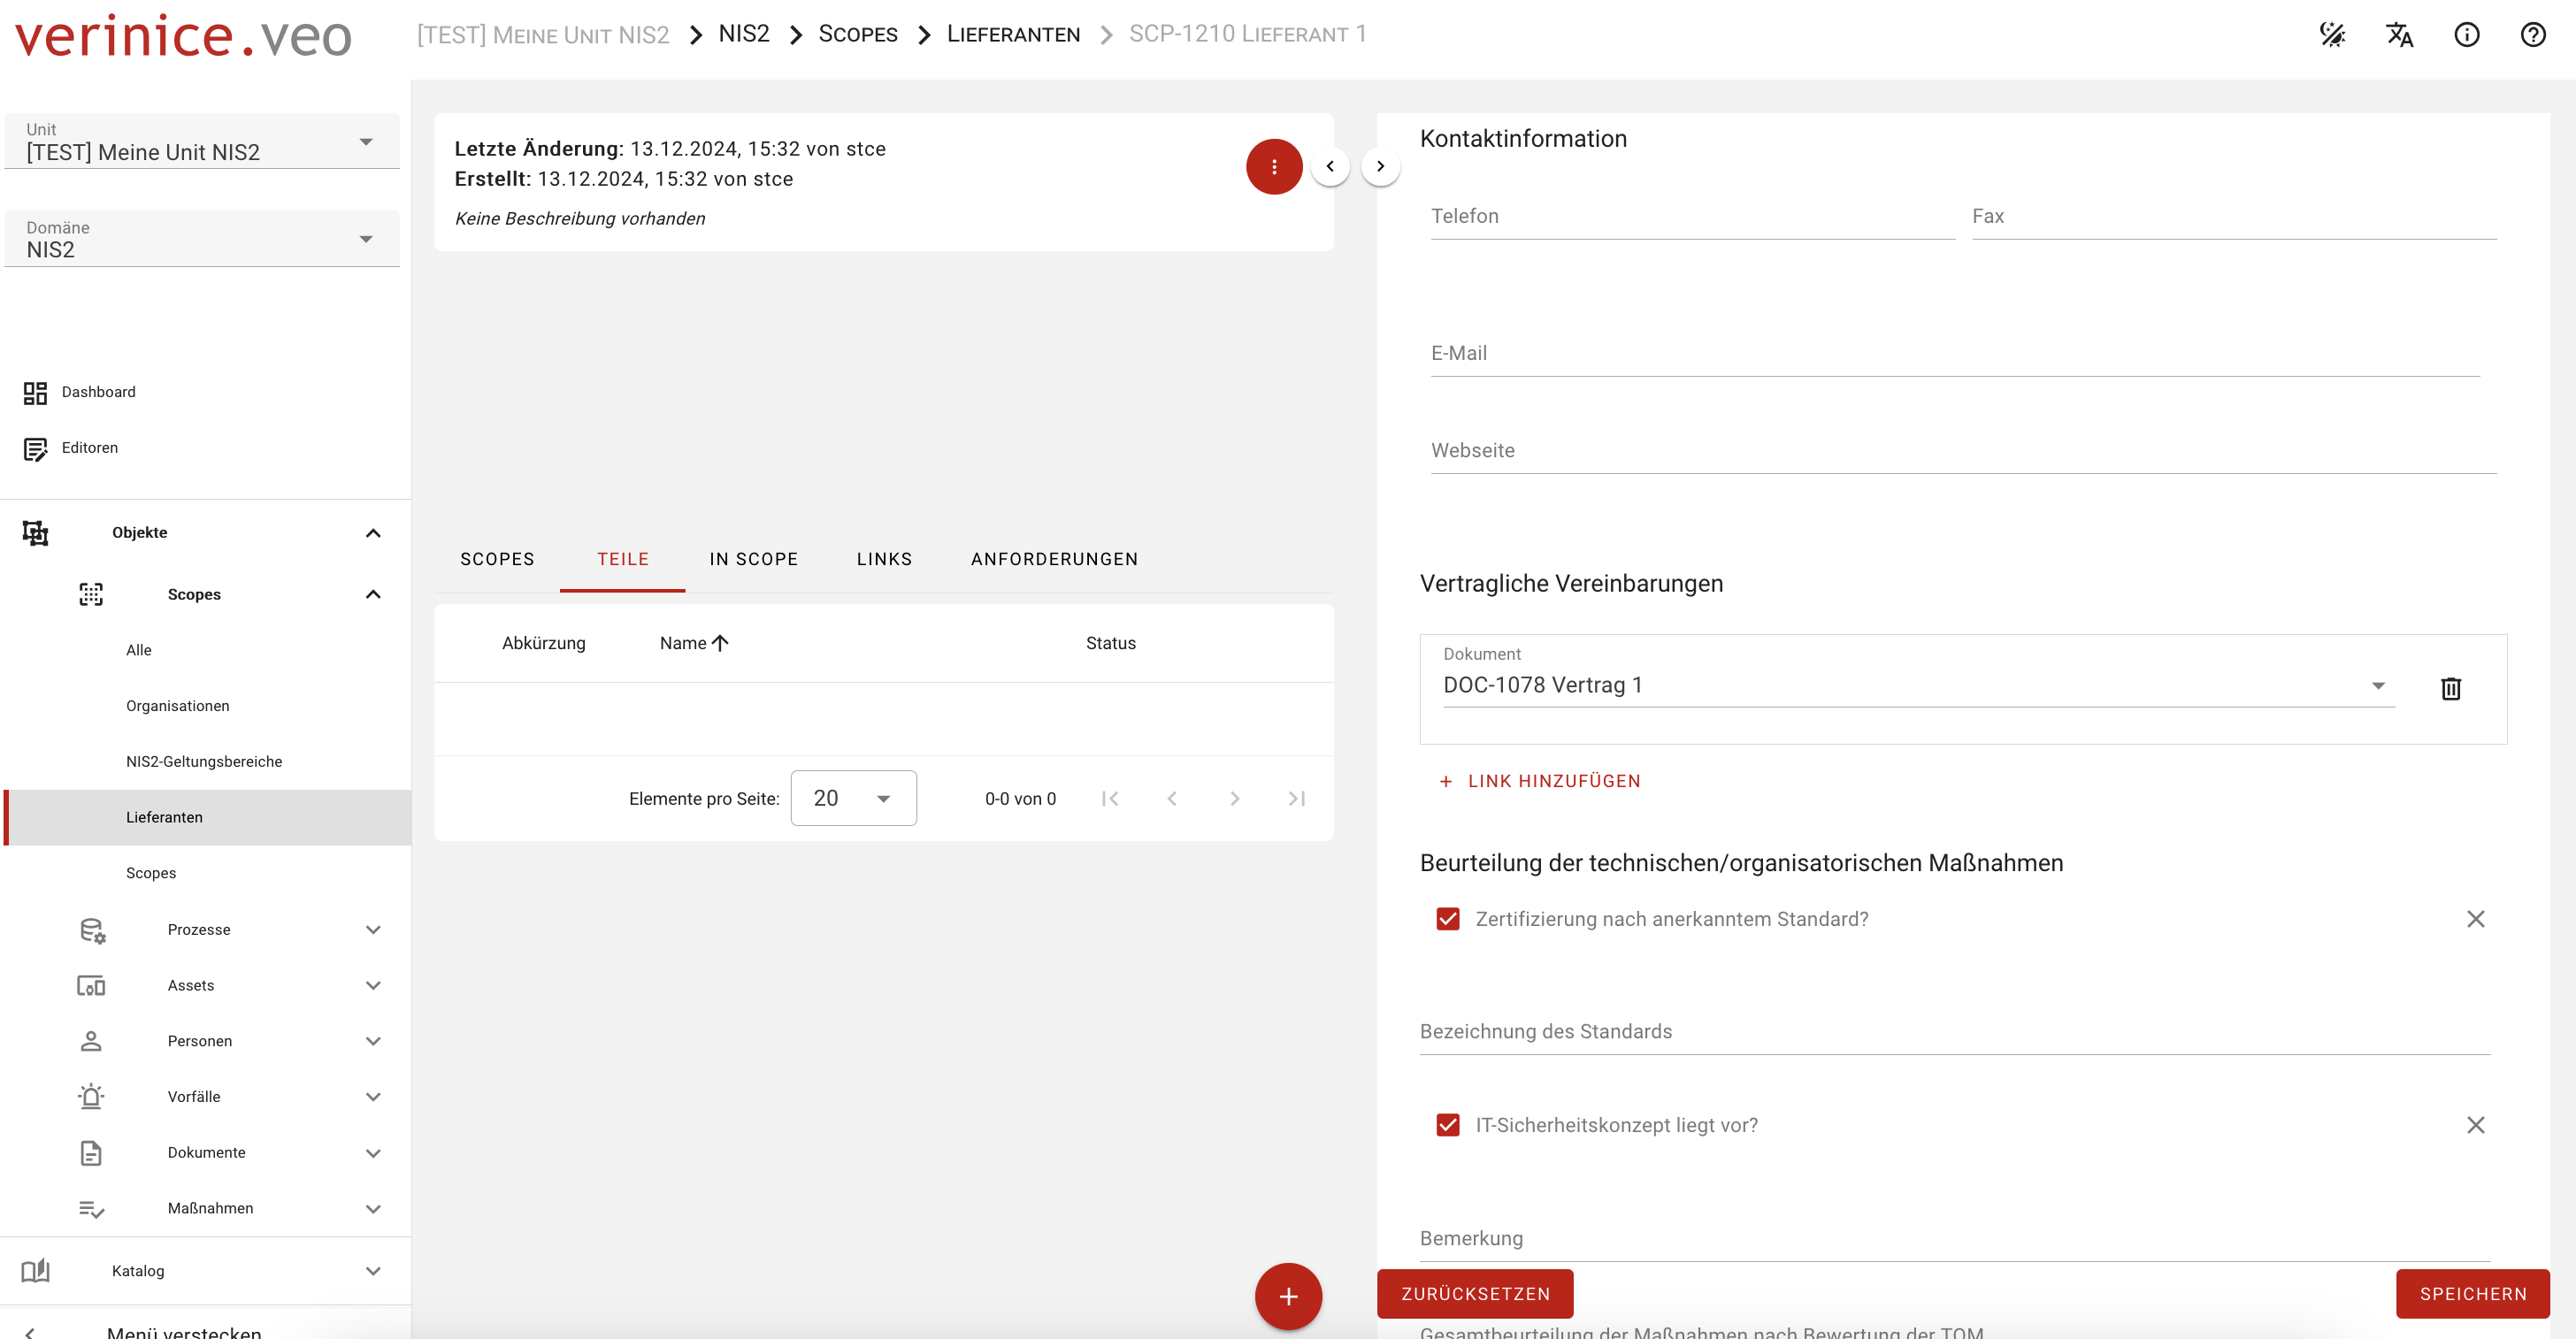Switch to the Links tab
Screen dimensions: 2576x1339
point(884,559)
